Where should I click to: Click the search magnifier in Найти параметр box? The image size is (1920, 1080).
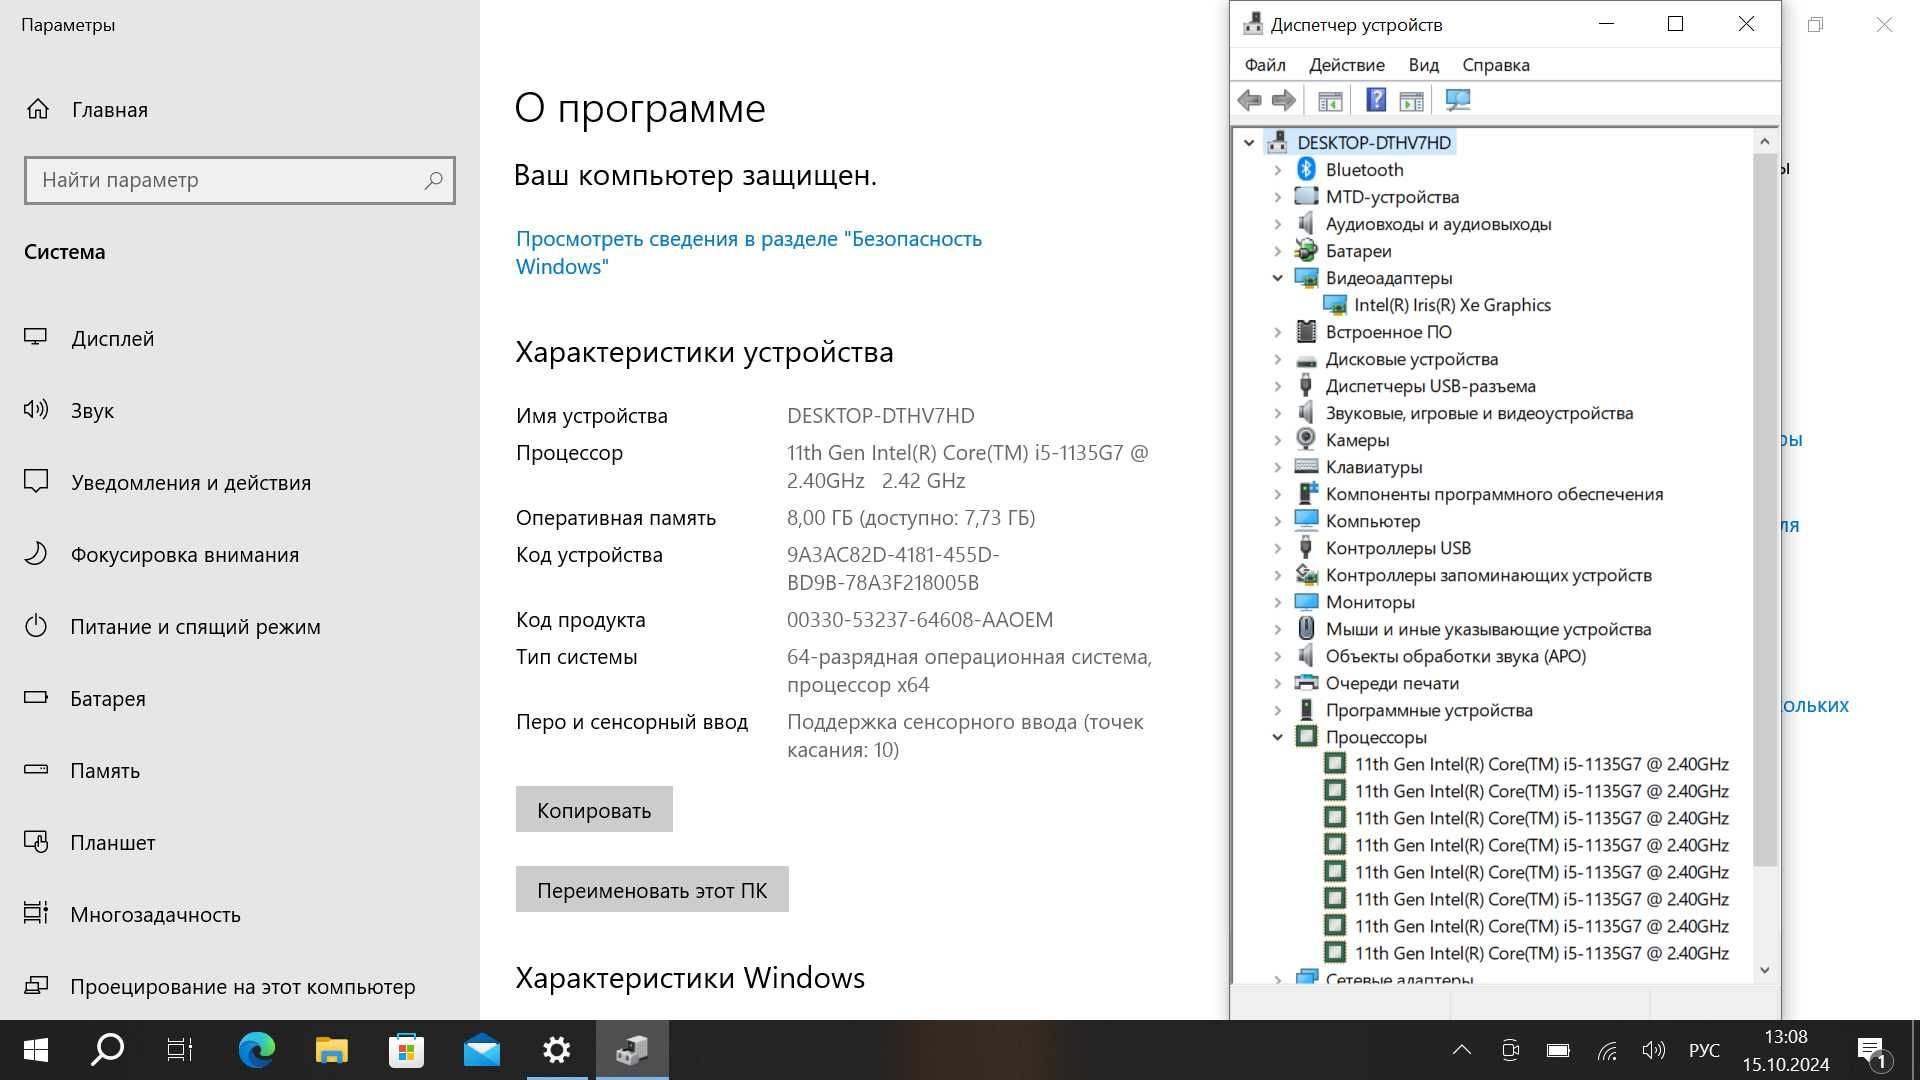433,181
